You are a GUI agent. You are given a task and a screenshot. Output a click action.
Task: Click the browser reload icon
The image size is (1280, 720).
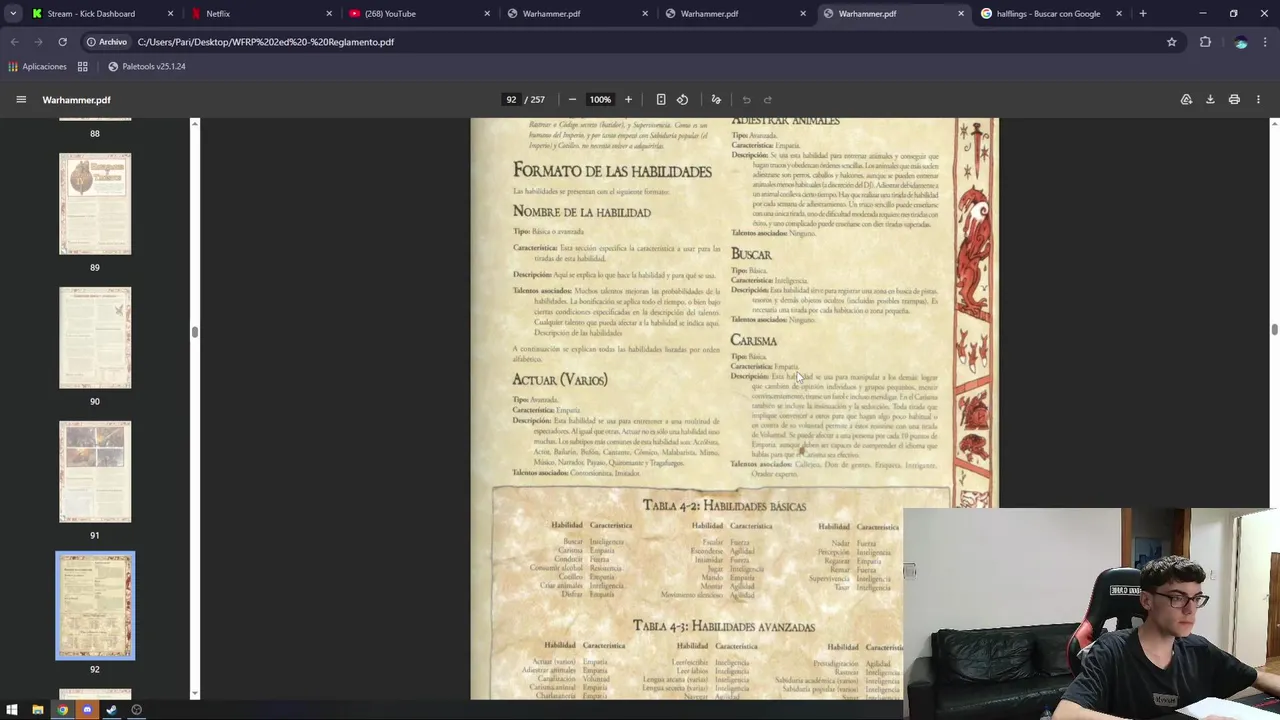pyautogui.click(x=62, y=42)
